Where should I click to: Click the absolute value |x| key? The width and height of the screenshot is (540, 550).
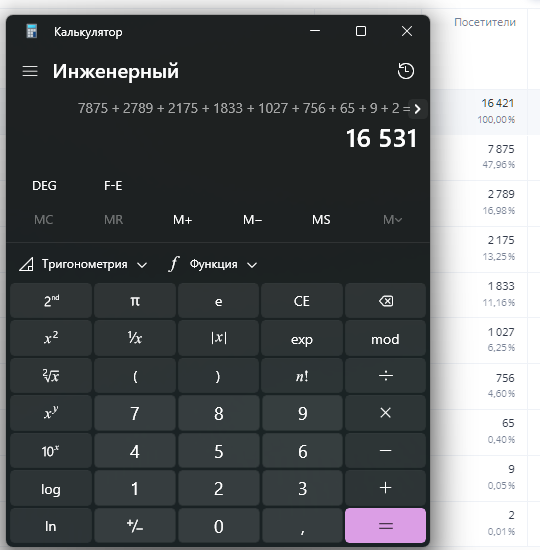[x=218, y=338]
